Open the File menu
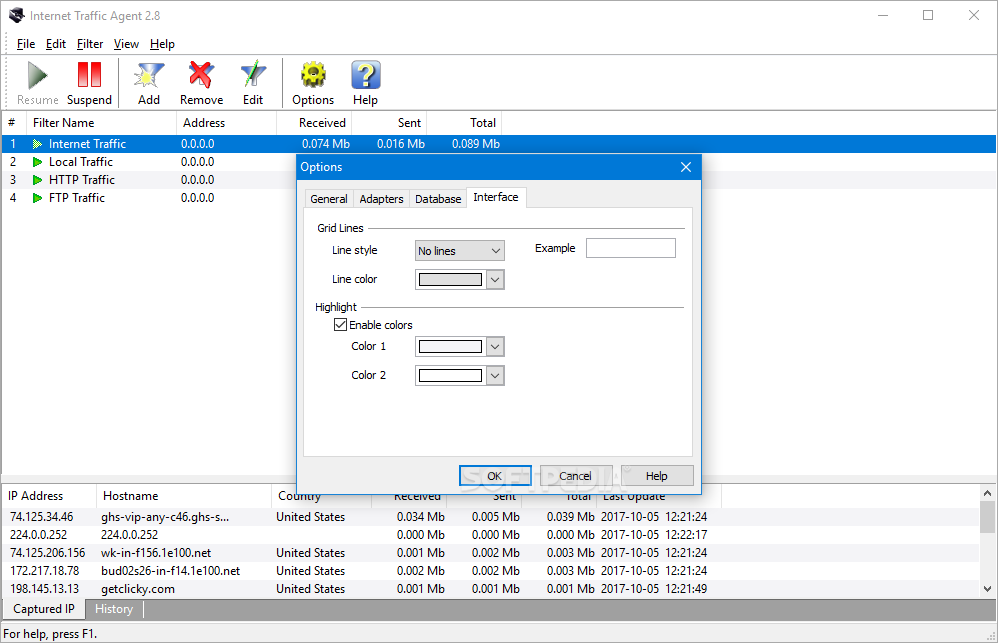Image resolution: width=998 pixels, height=643 pixels. point(26,44)
